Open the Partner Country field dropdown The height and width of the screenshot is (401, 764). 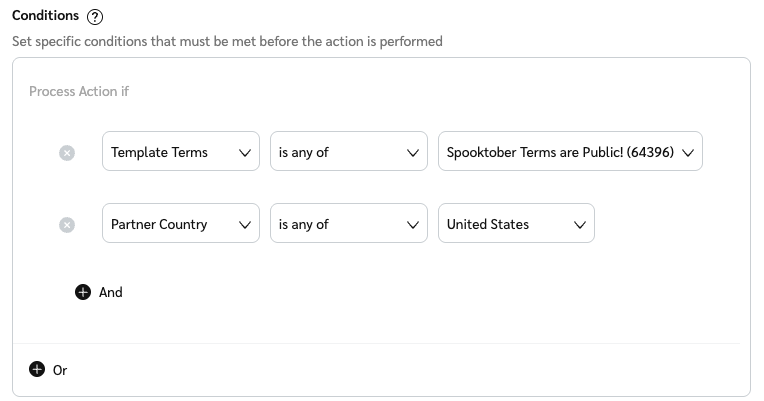180,224
